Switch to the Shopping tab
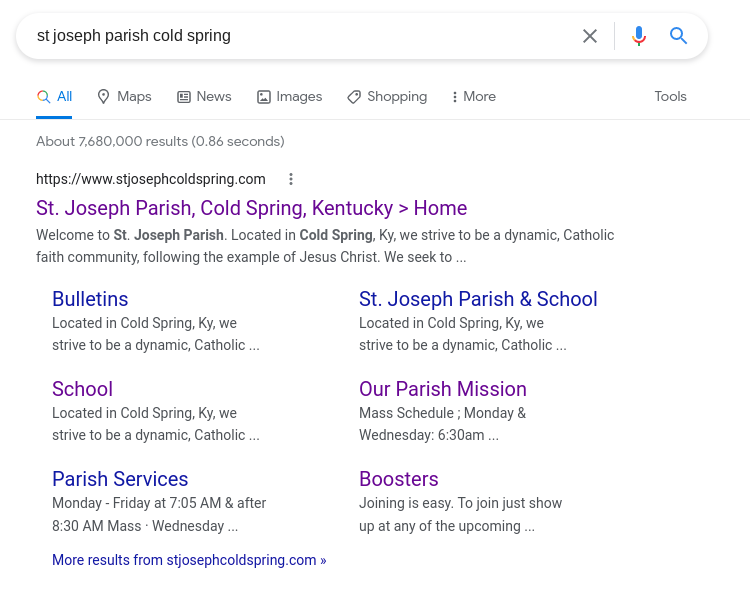 [x=387, y=96]
